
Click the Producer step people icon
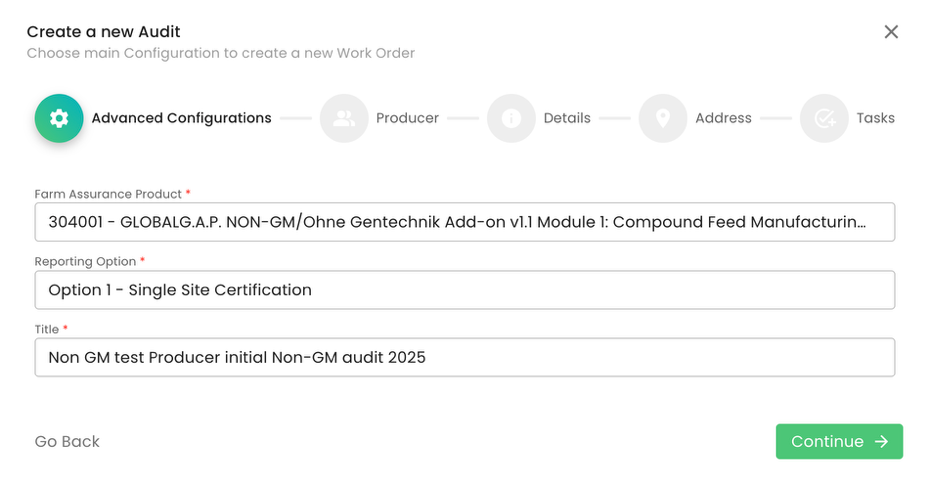[x=344, y=118]
